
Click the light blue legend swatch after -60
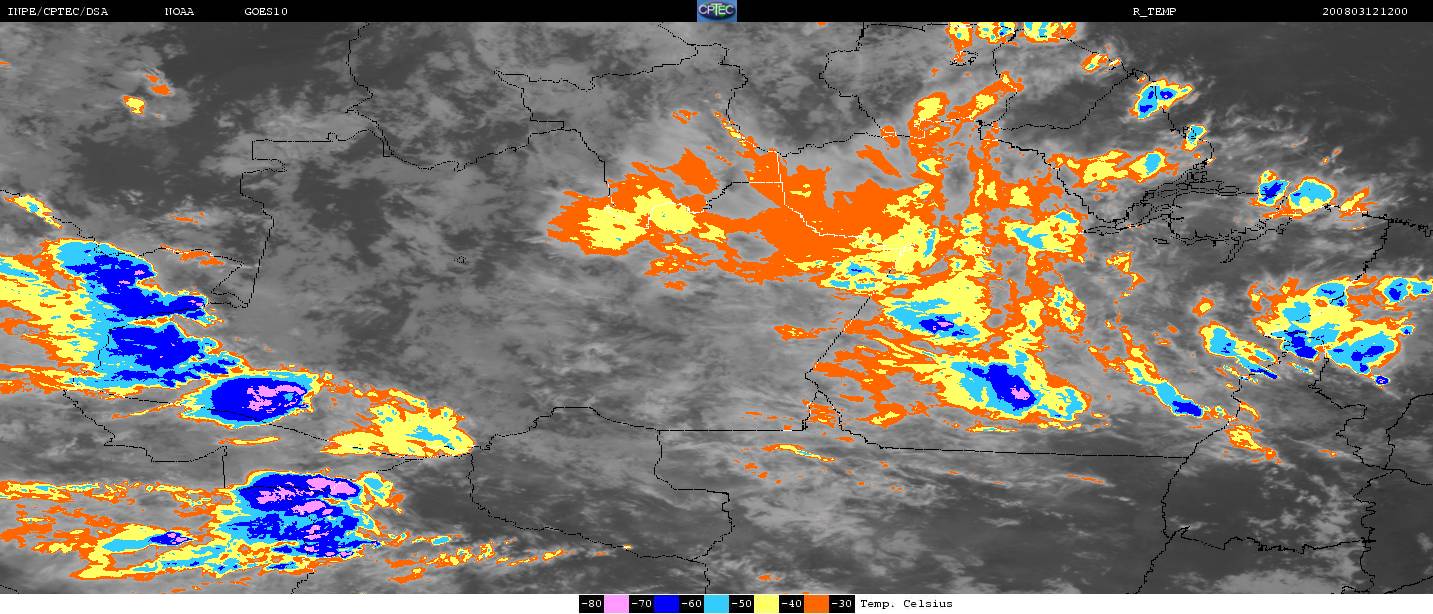716,604
